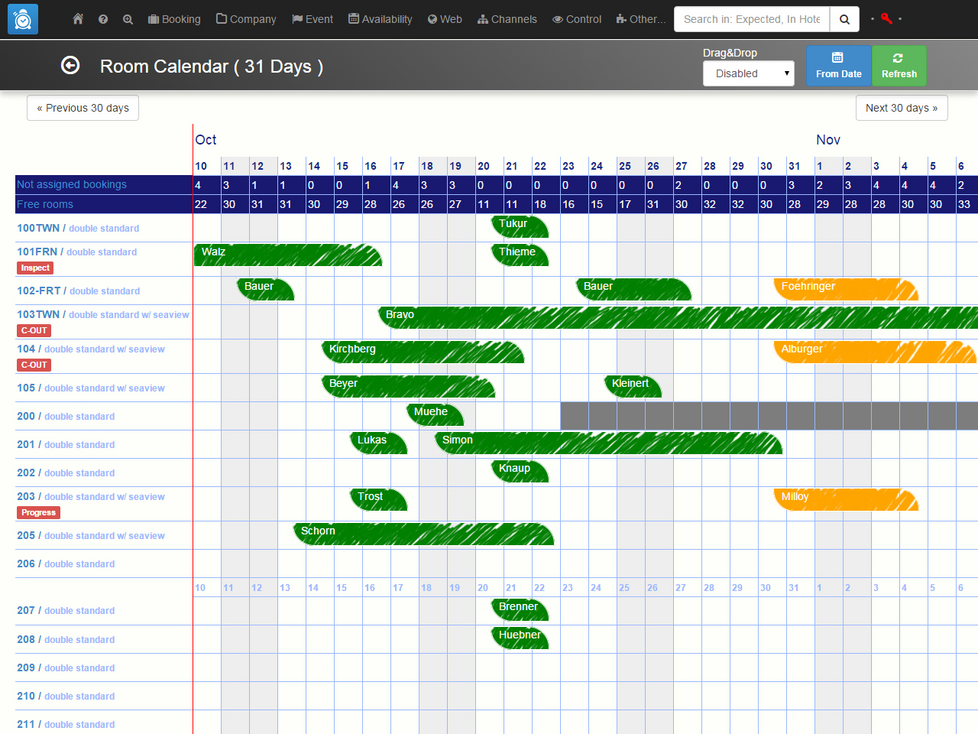This screenshot has height=734, width=978.
Task: Expand the Other... menu
Action: [641, 19]
